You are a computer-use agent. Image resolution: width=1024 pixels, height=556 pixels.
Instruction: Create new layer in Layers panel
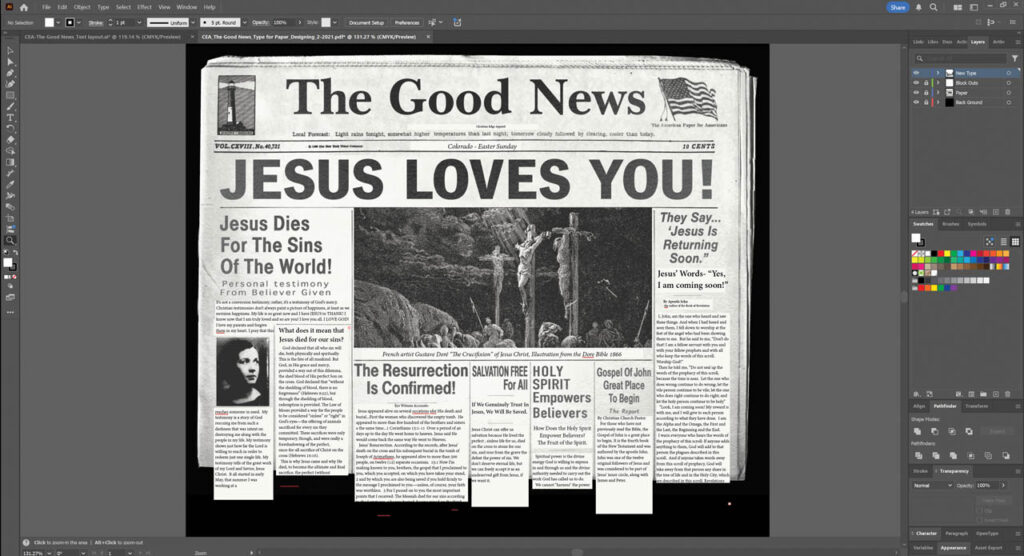pos(996,212)
